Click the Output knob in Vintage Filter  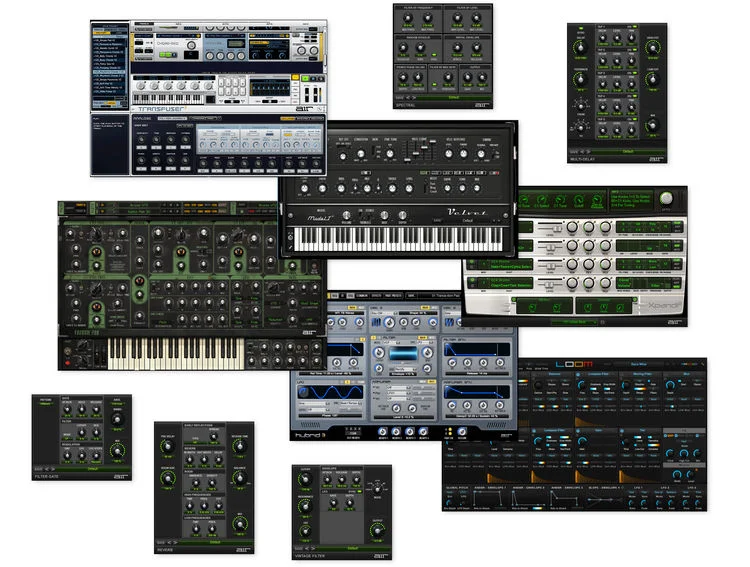pyautogui.click(x=377, y=530)
